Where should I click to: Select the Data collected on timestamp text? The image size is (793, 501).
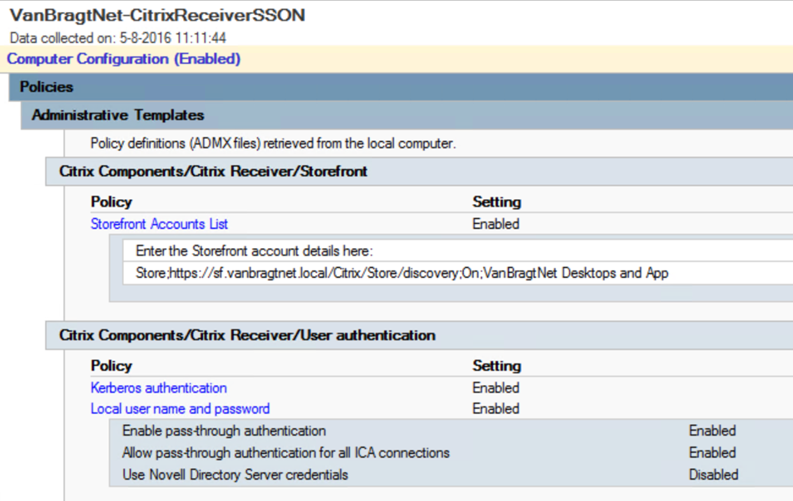(118, 38)
